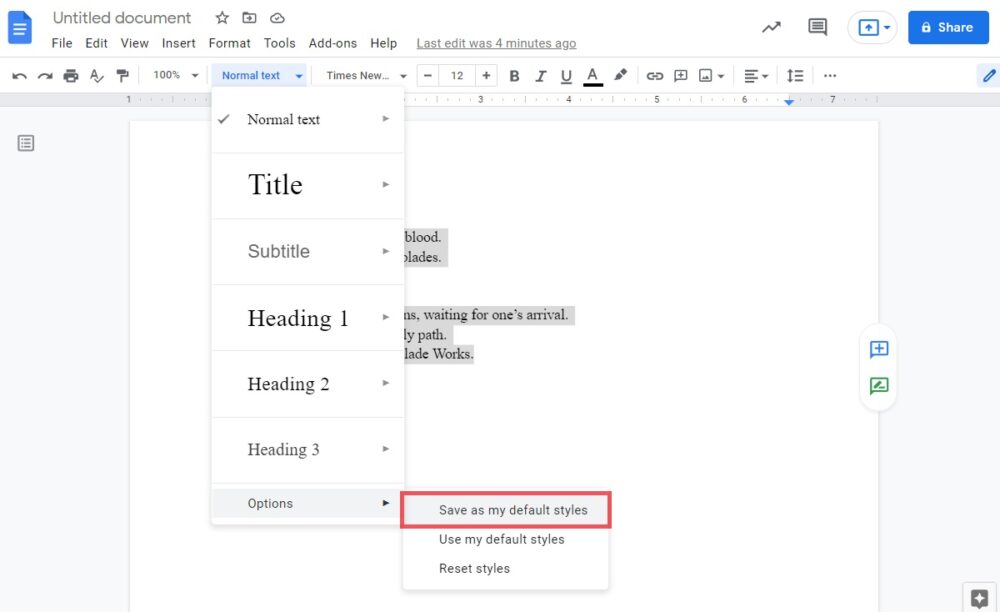Open the comment history icon

(x=817, y=27)
